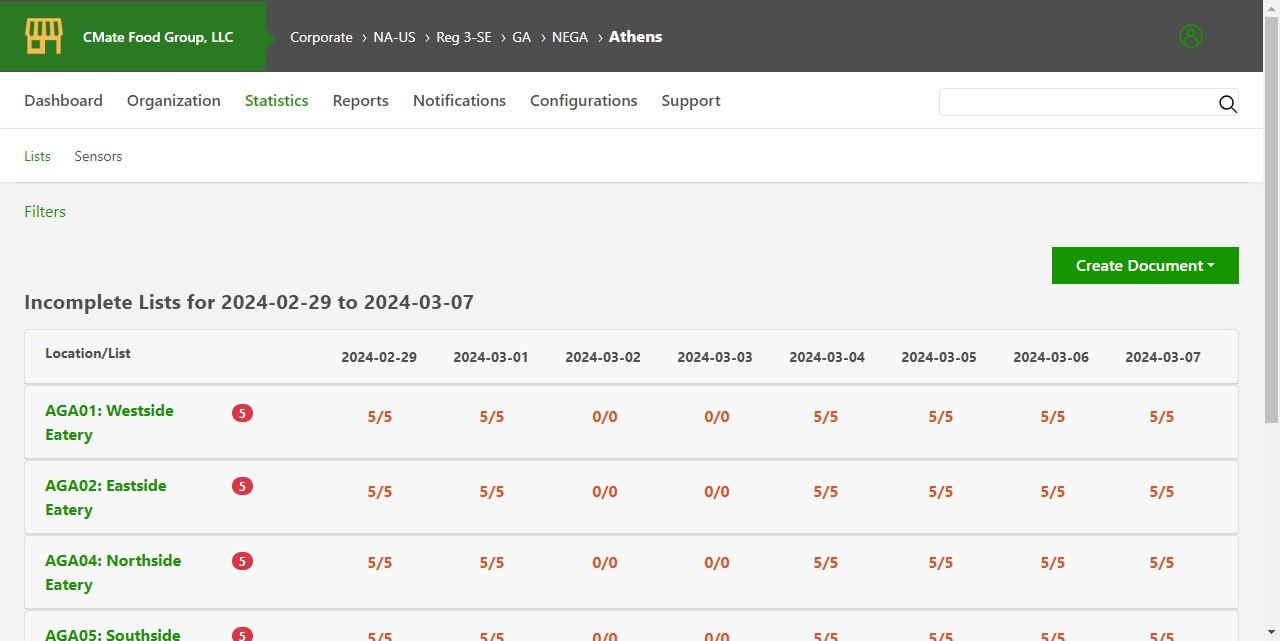Open the Notifications menu
Viewport: 1280px width, 641px height.
click(459, 100)
